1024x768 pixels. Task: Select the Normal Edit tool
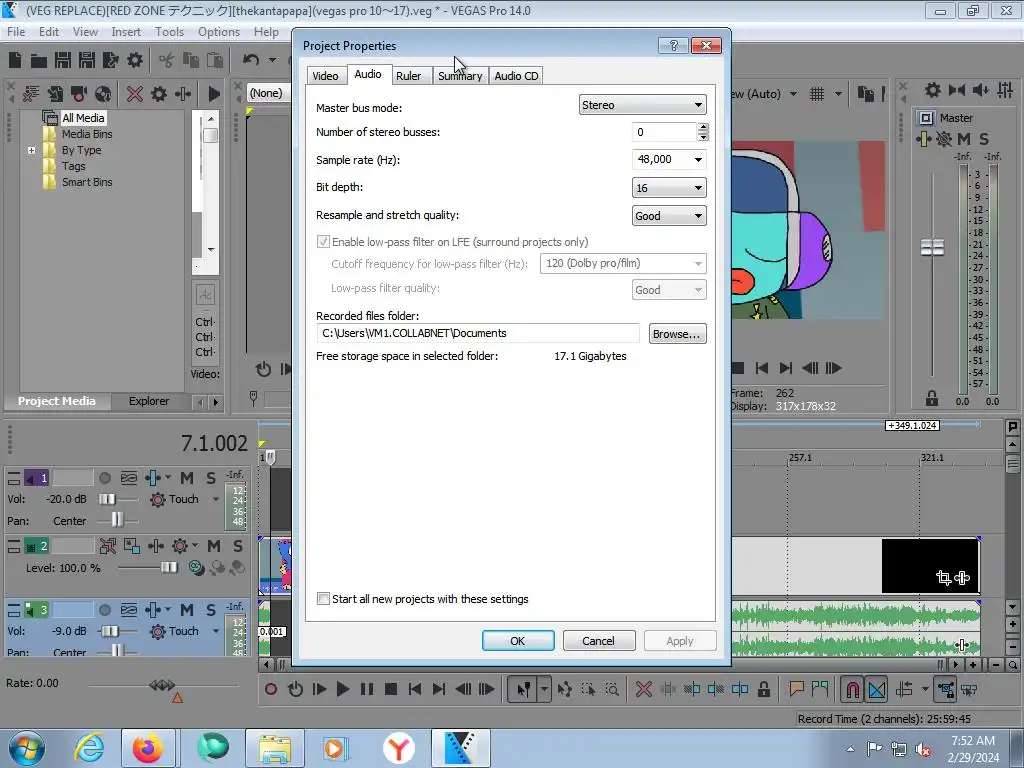point(524,689)
